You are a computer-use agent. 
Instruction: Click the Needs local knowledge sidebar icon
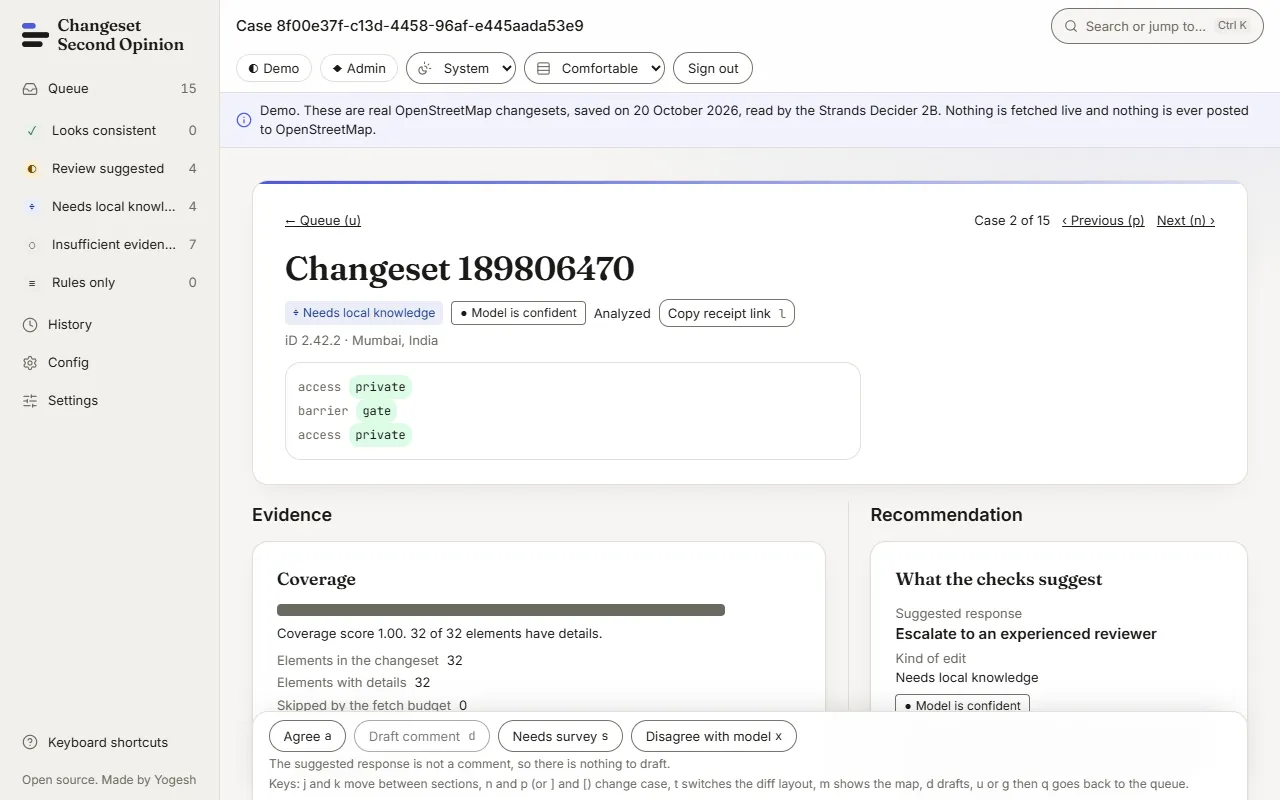tap(32, 206)
